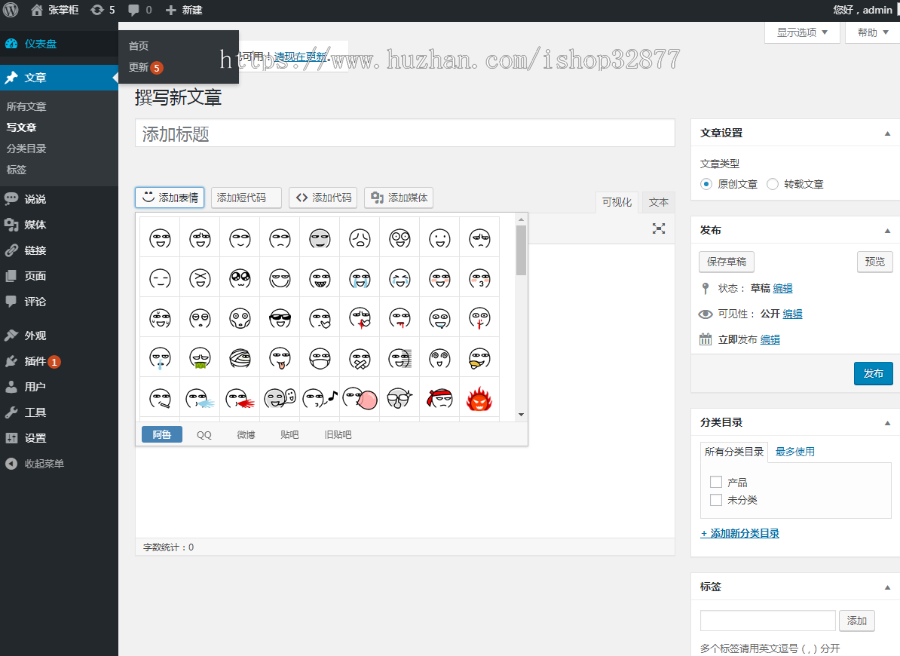The image size is (900, 656).
Task: Click the 添加标题 title field
Action: [405, 134]
